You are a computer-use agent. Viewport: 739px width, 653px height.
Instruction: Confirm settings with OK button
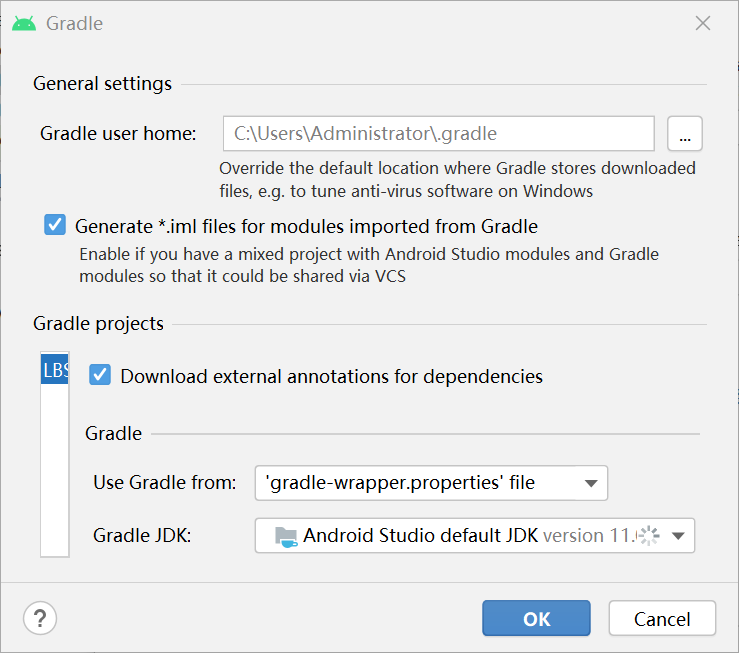(536, 619)
